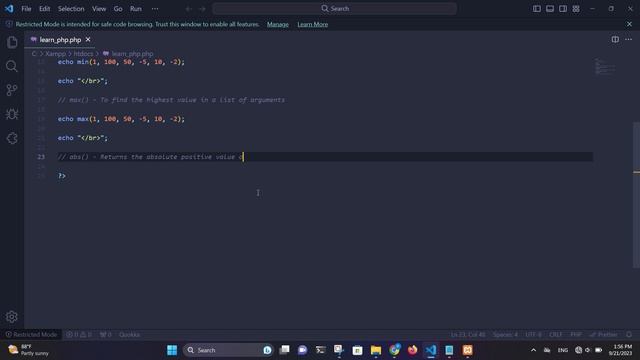Open the weather widget
Image resolution: width=640 pixels, height=360 pixels.
[29, 350]
